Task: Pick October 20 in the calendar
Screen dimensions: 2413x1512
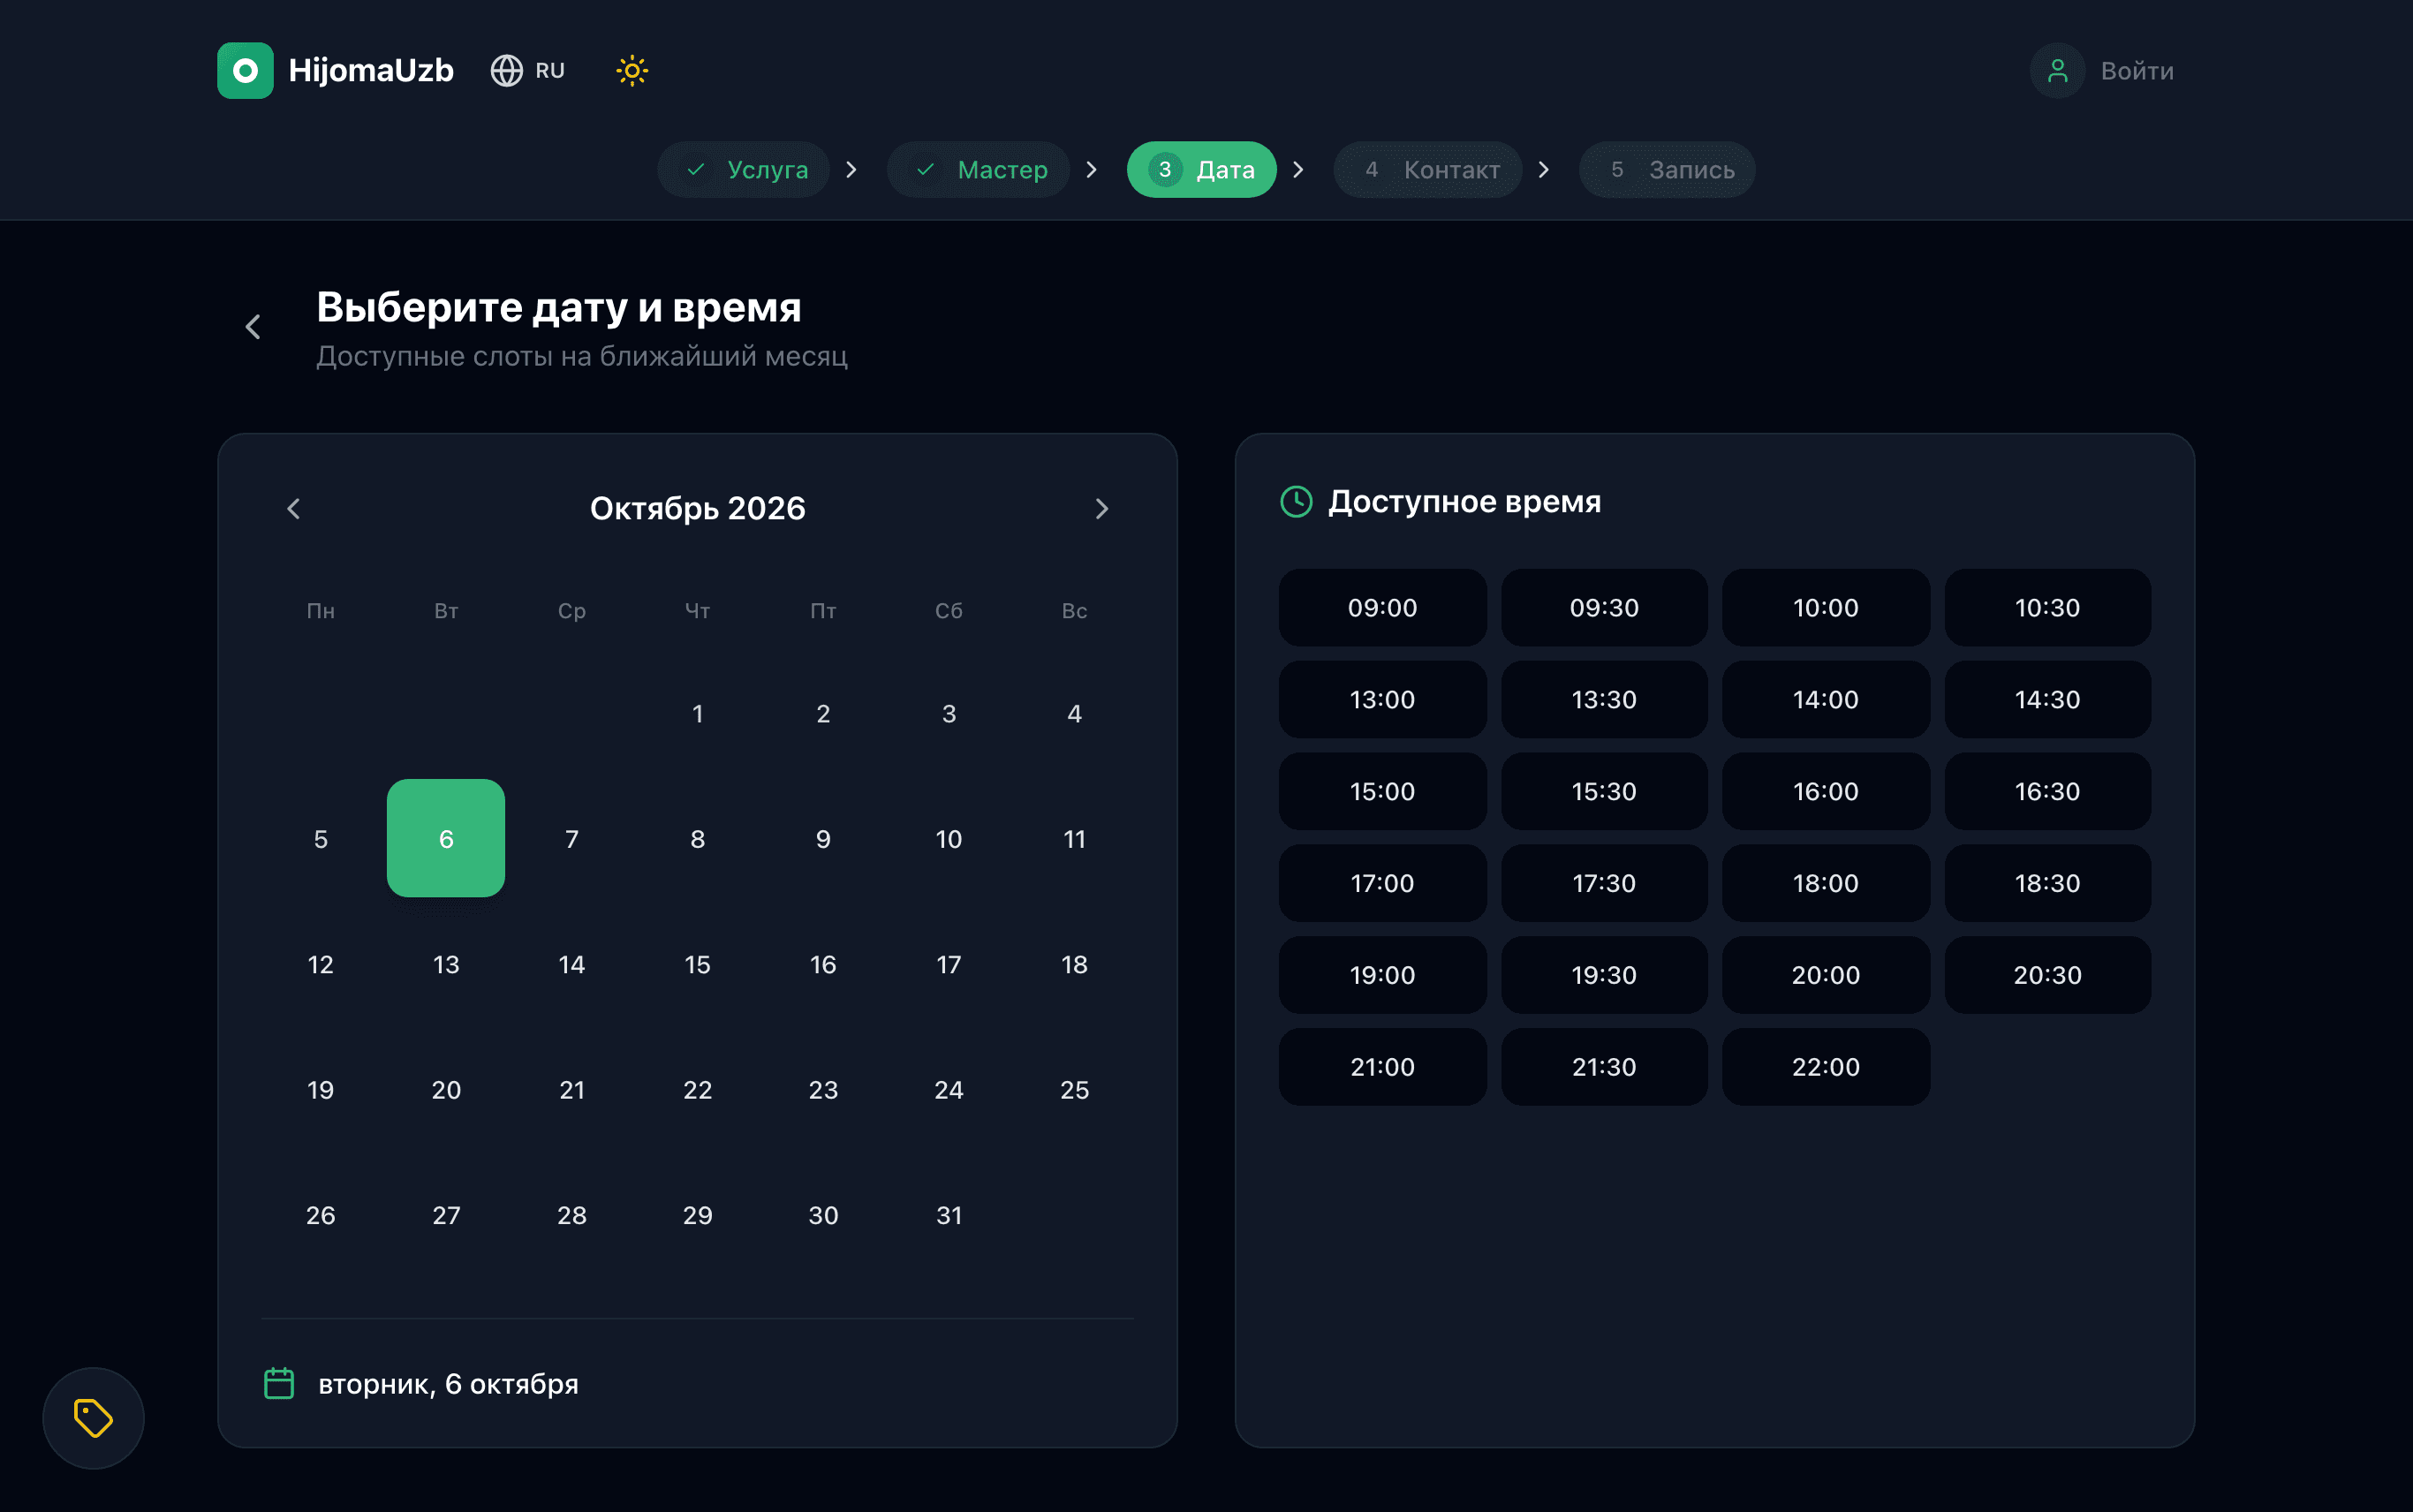Action: pyautogui.click(x=446, y=1089)
